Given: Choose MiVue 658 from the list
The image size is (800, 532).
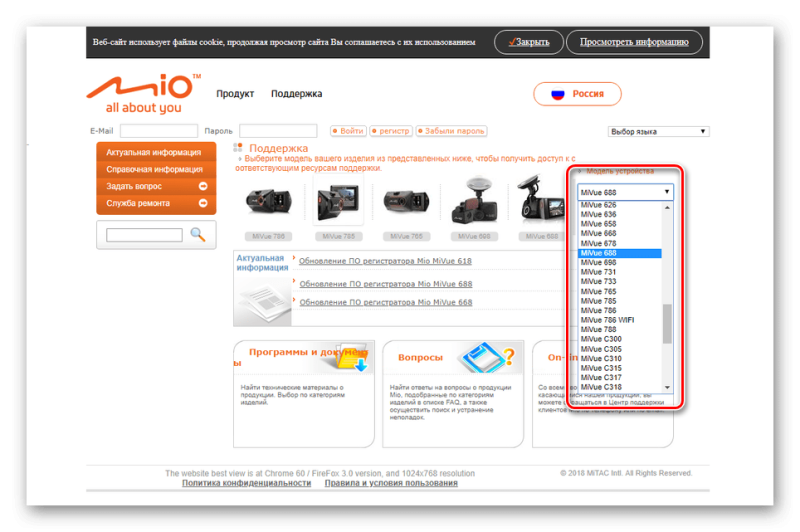Looking at the screenshot, I should point(620,224).
